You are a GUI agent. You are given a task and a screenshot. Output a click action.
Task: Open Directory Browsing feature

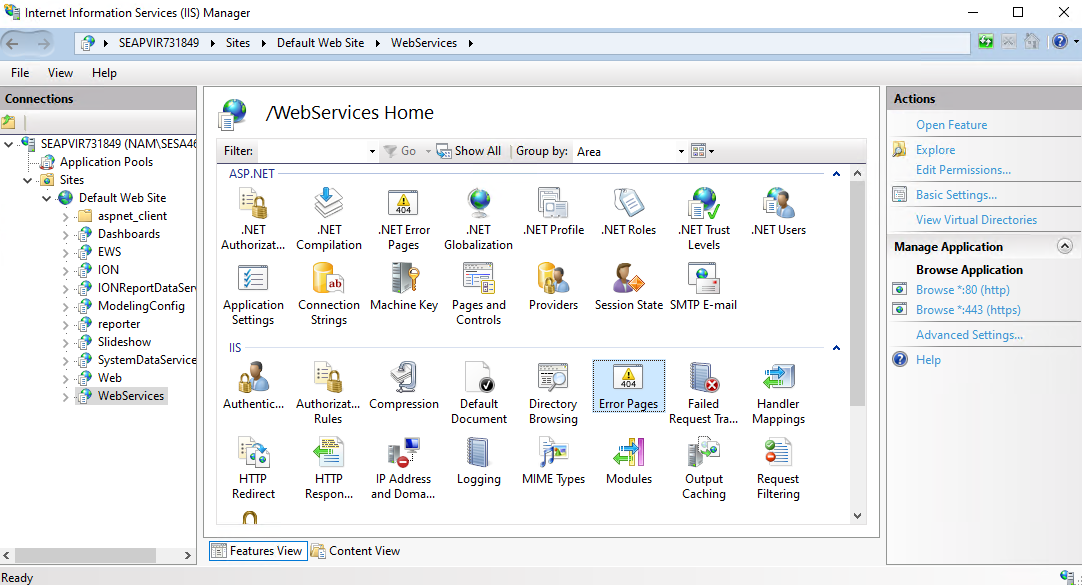click(553, 393)
